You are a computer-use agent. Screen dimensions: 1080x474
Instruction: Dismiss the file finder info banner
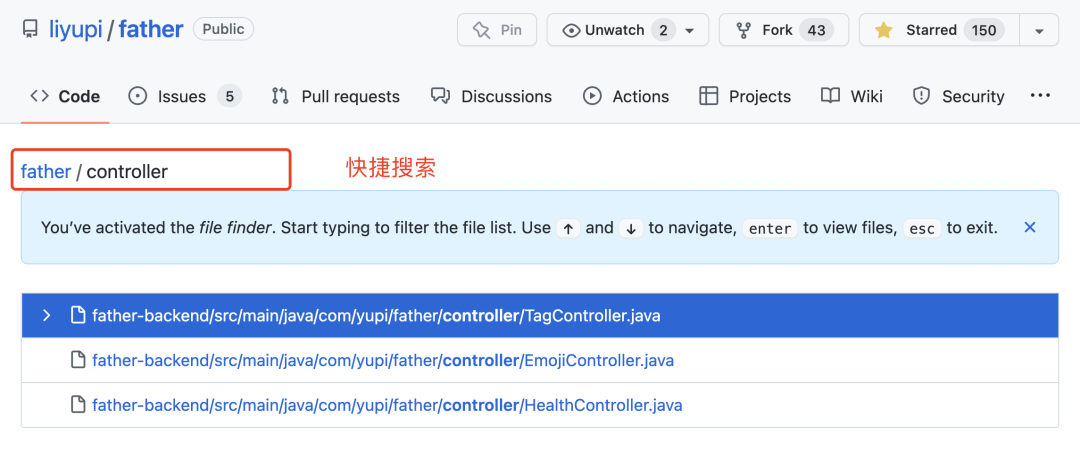pos(1030,227)
